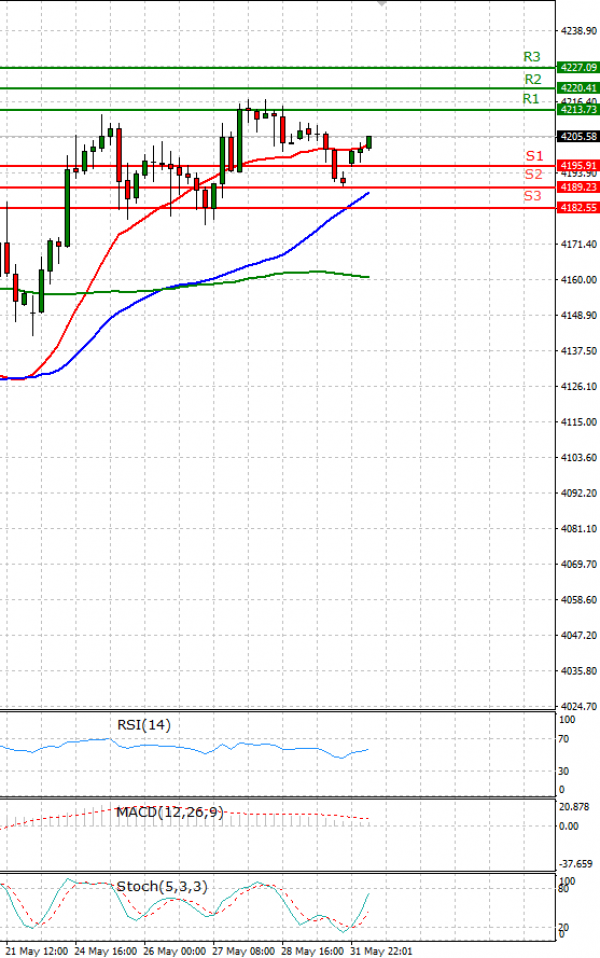Select the 4213.73 green price tag
Viewport: 600px width, 958px height.
tap(578, 109)
